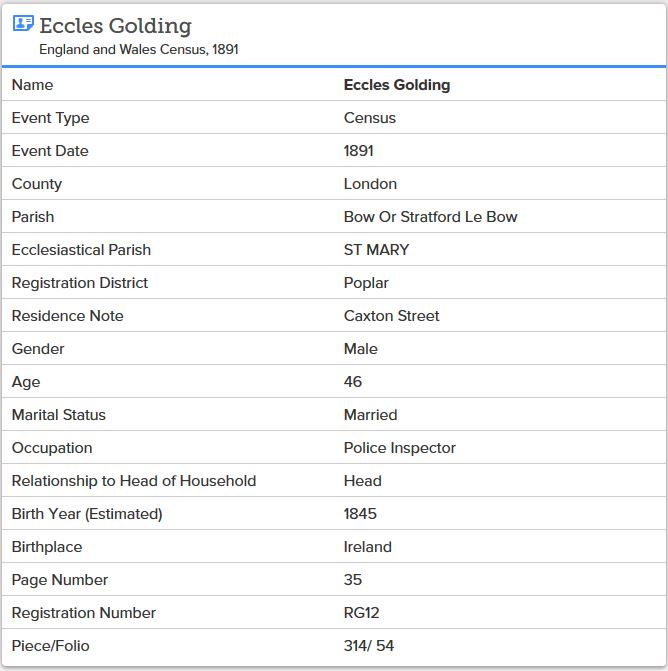Click the Piece/Folio value 314/ 54
668x671 pixels.
[369, 646]
